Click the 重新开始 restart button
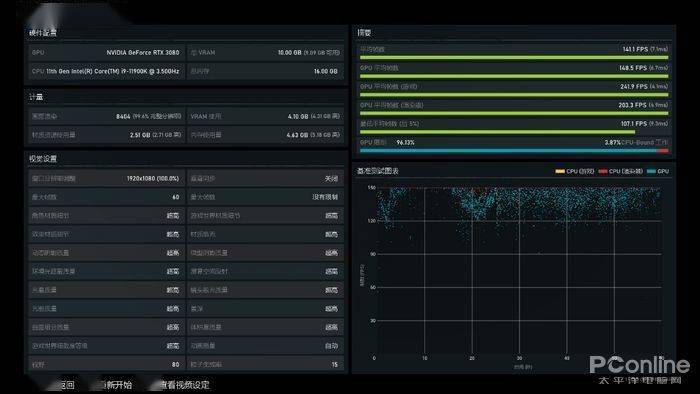 (117, 385)
